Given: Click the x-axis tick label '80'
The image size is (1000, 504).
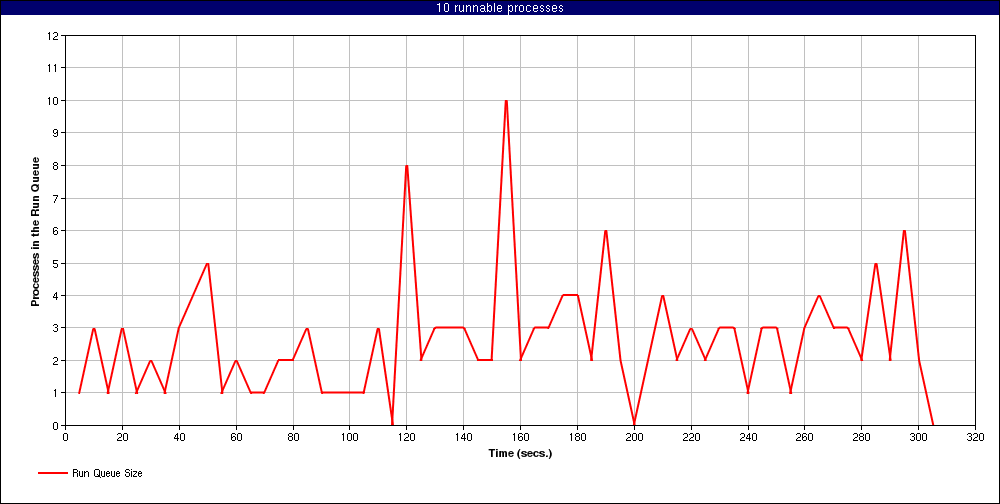Looking at the screenshot, I should pos(293,437).
